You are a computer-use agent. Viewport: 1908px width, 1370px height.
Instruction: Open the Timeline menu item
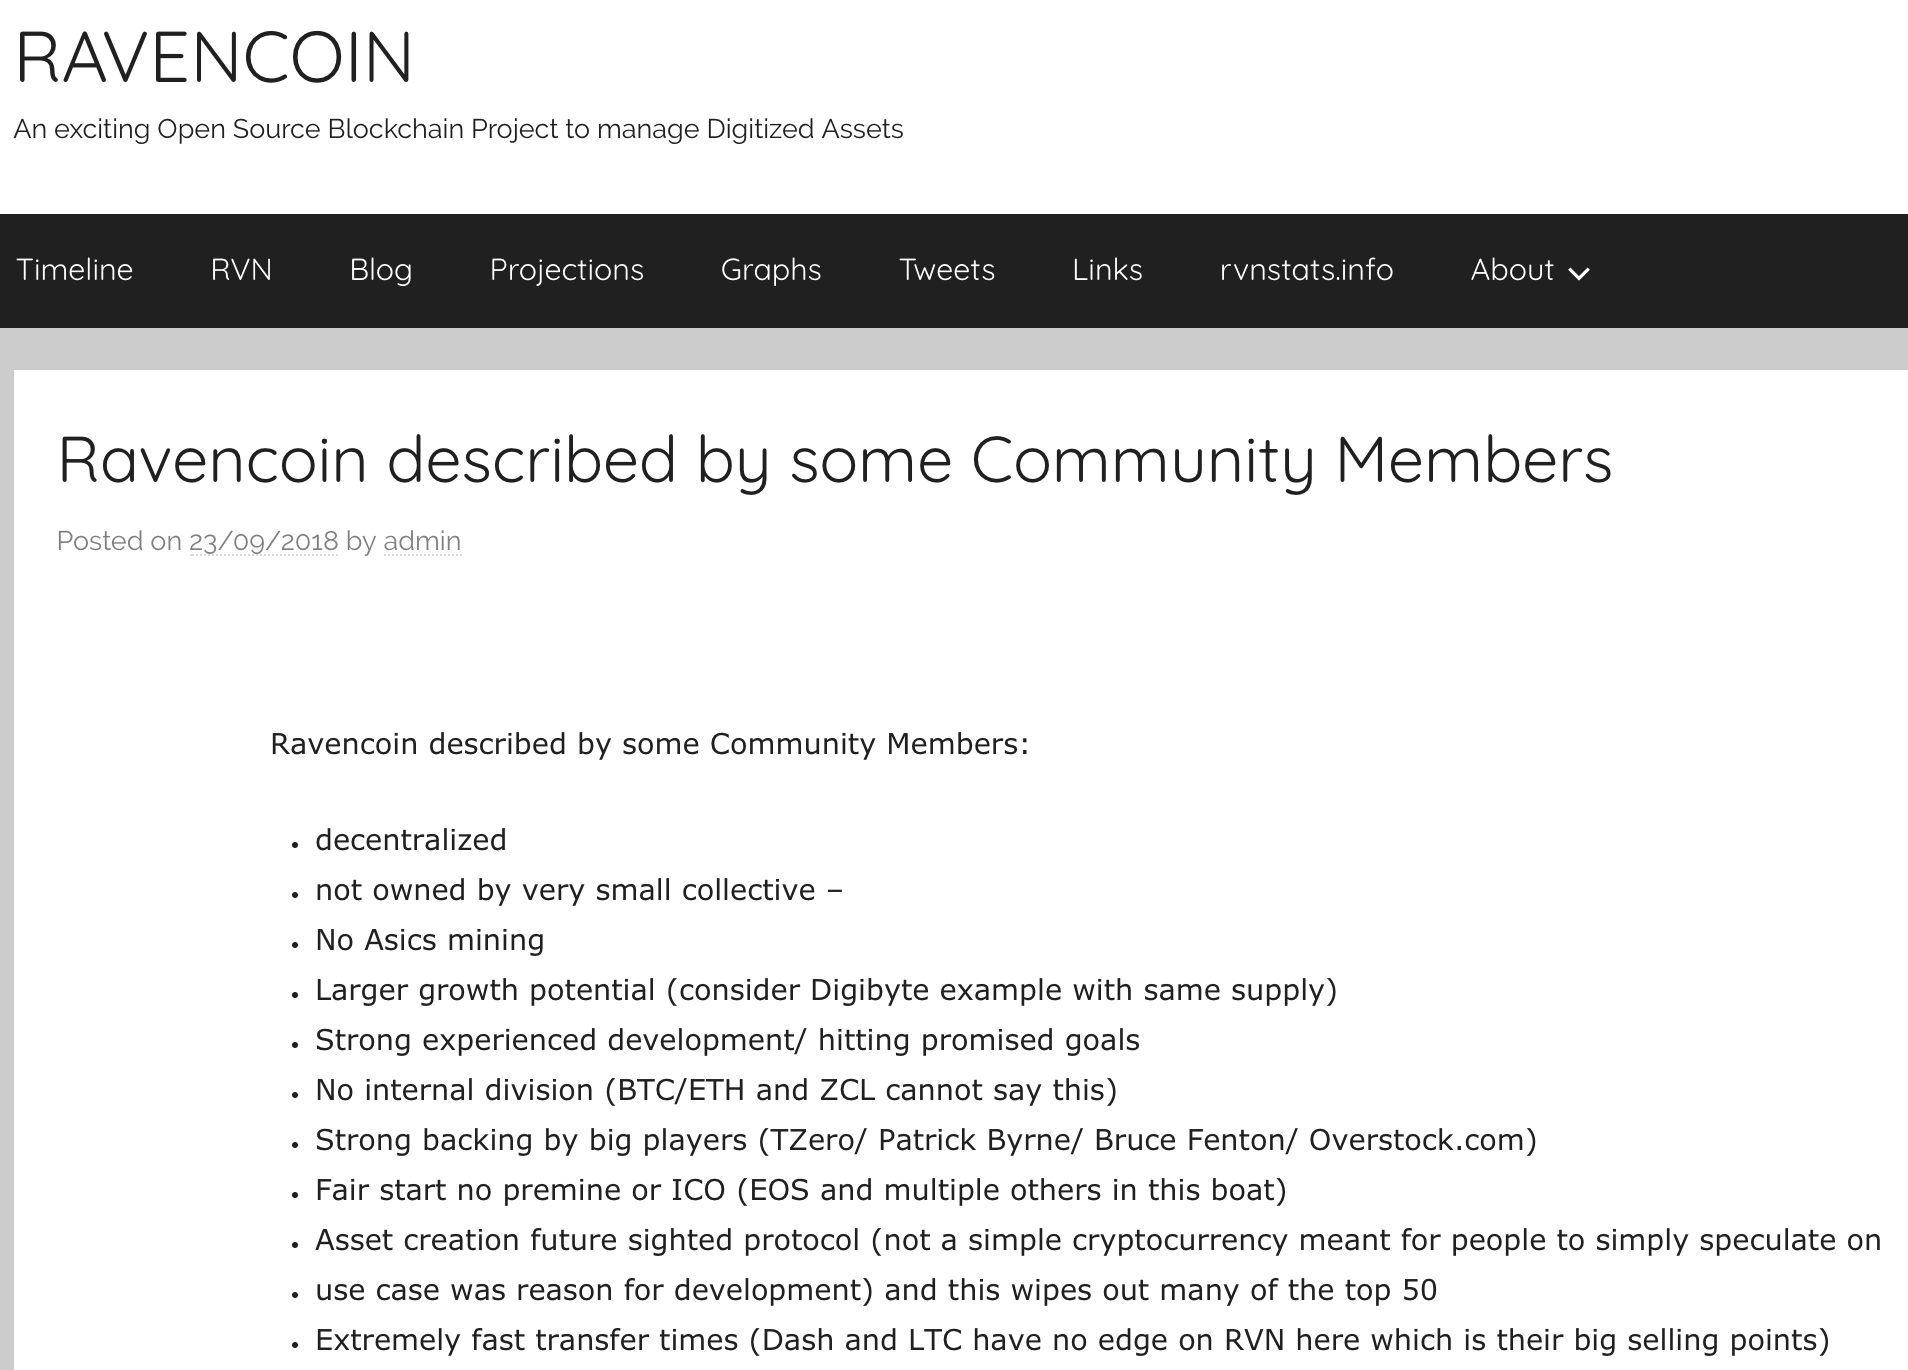pyautogui.click(x=74, y=270)
